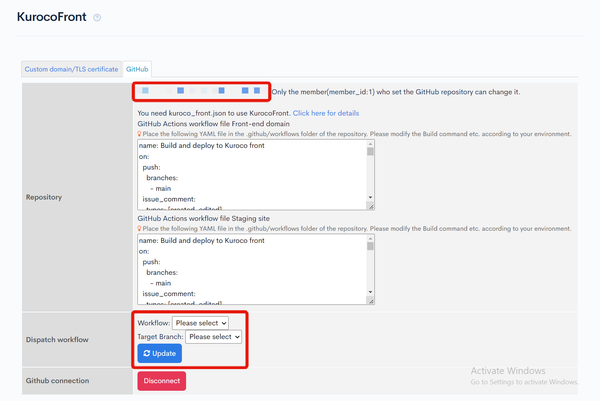This screenshot has height=401, width=600.
Task: Click down arrow of Front-end domain YAML scrollbar
Action: point(370,197)
